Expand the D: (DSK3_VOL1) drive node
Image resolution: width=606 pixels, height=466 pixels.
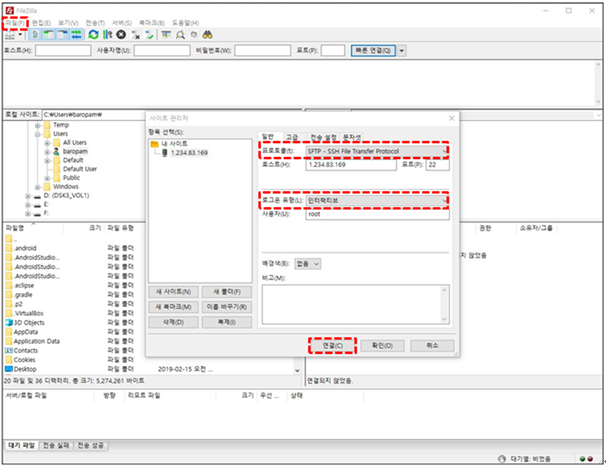click(28, 196)
